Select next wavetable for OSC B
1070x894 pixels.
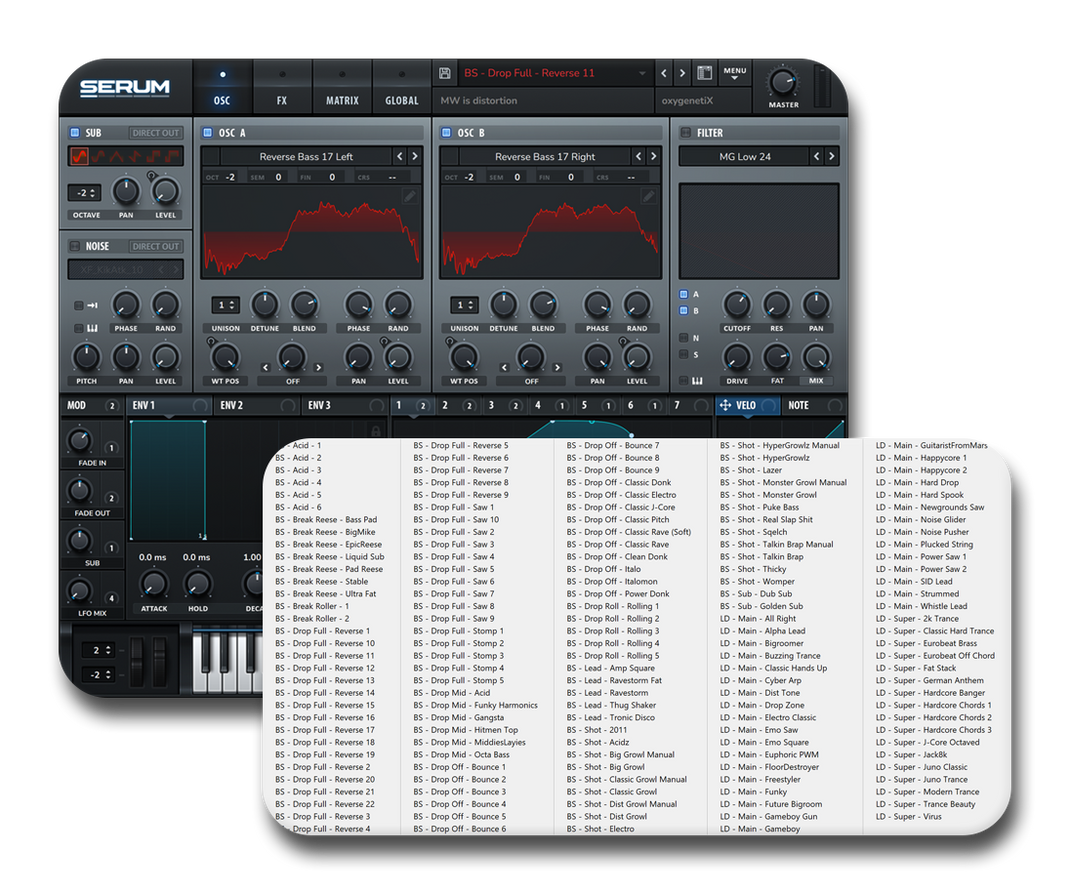pyautogui.click(x=654, y=156)
